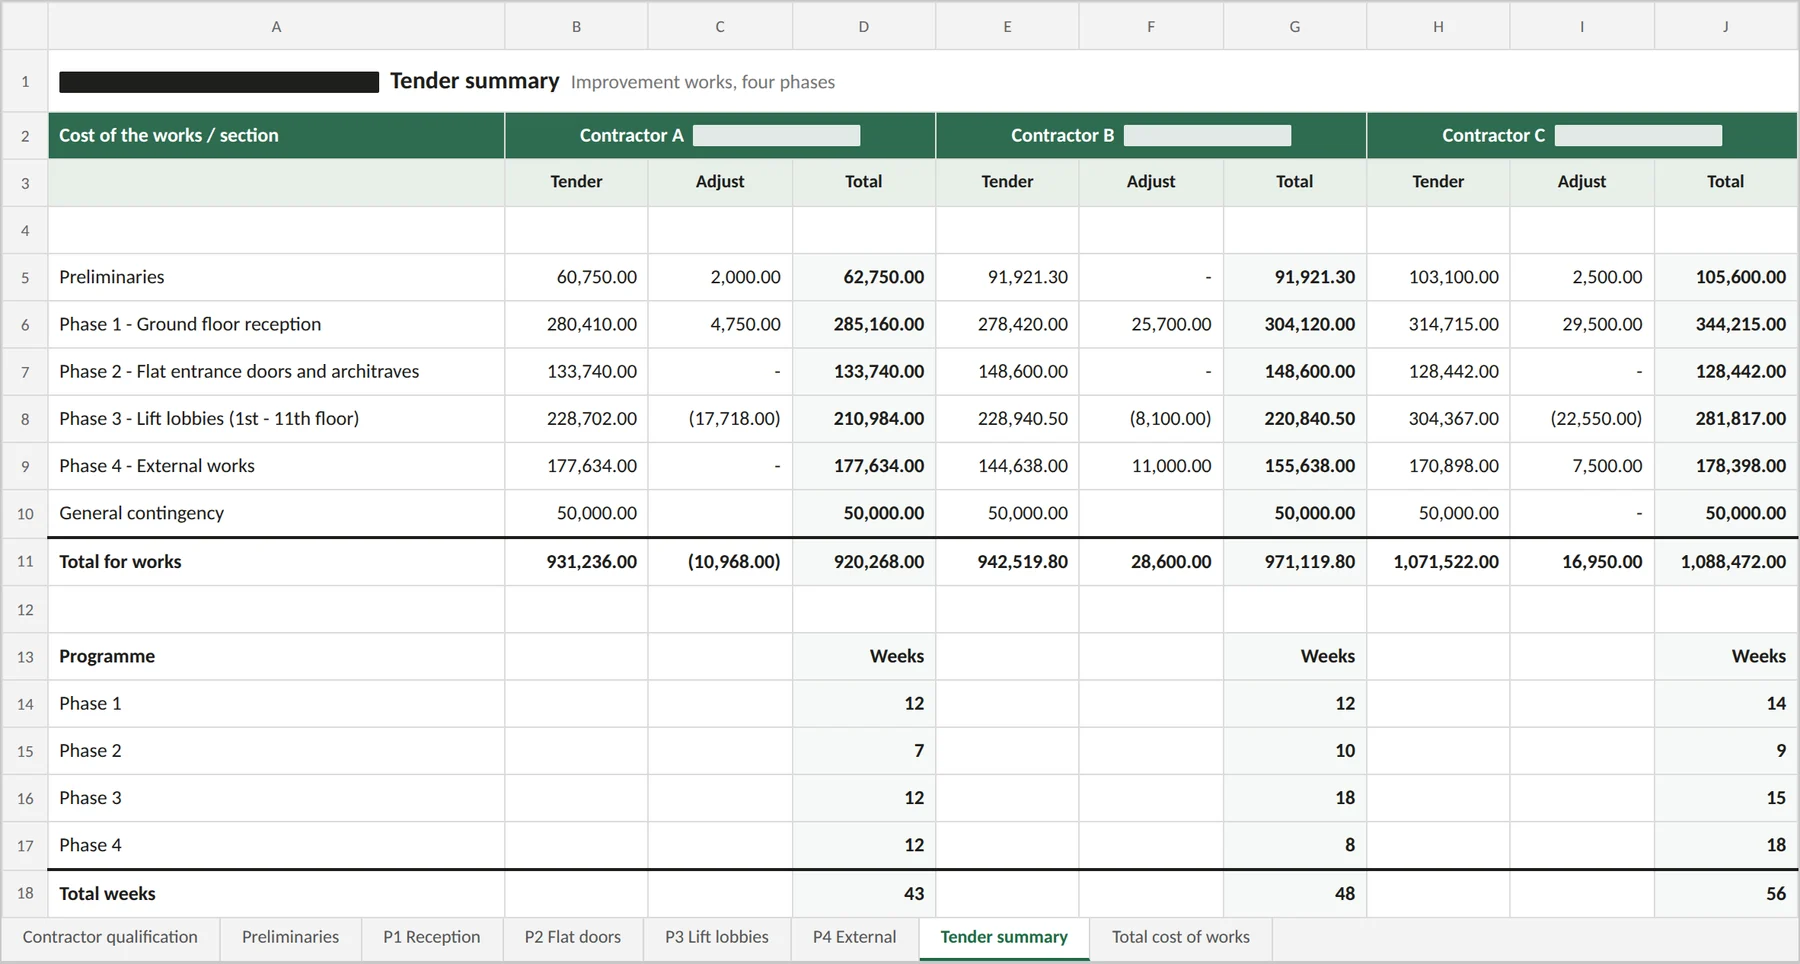Viewport: 1800px width, 964px height.
Task: Select column J header
Action: [x=1726, y=27]
